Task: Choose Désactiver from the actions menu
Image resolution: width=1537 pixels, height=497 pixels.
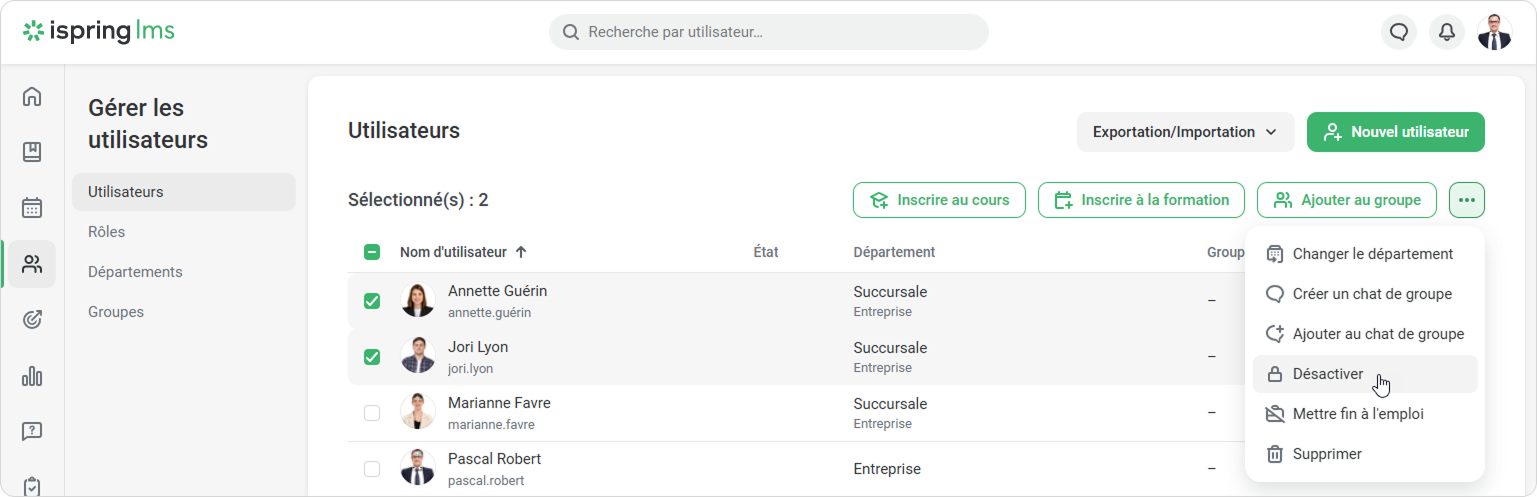Action: pos(1327,374)
